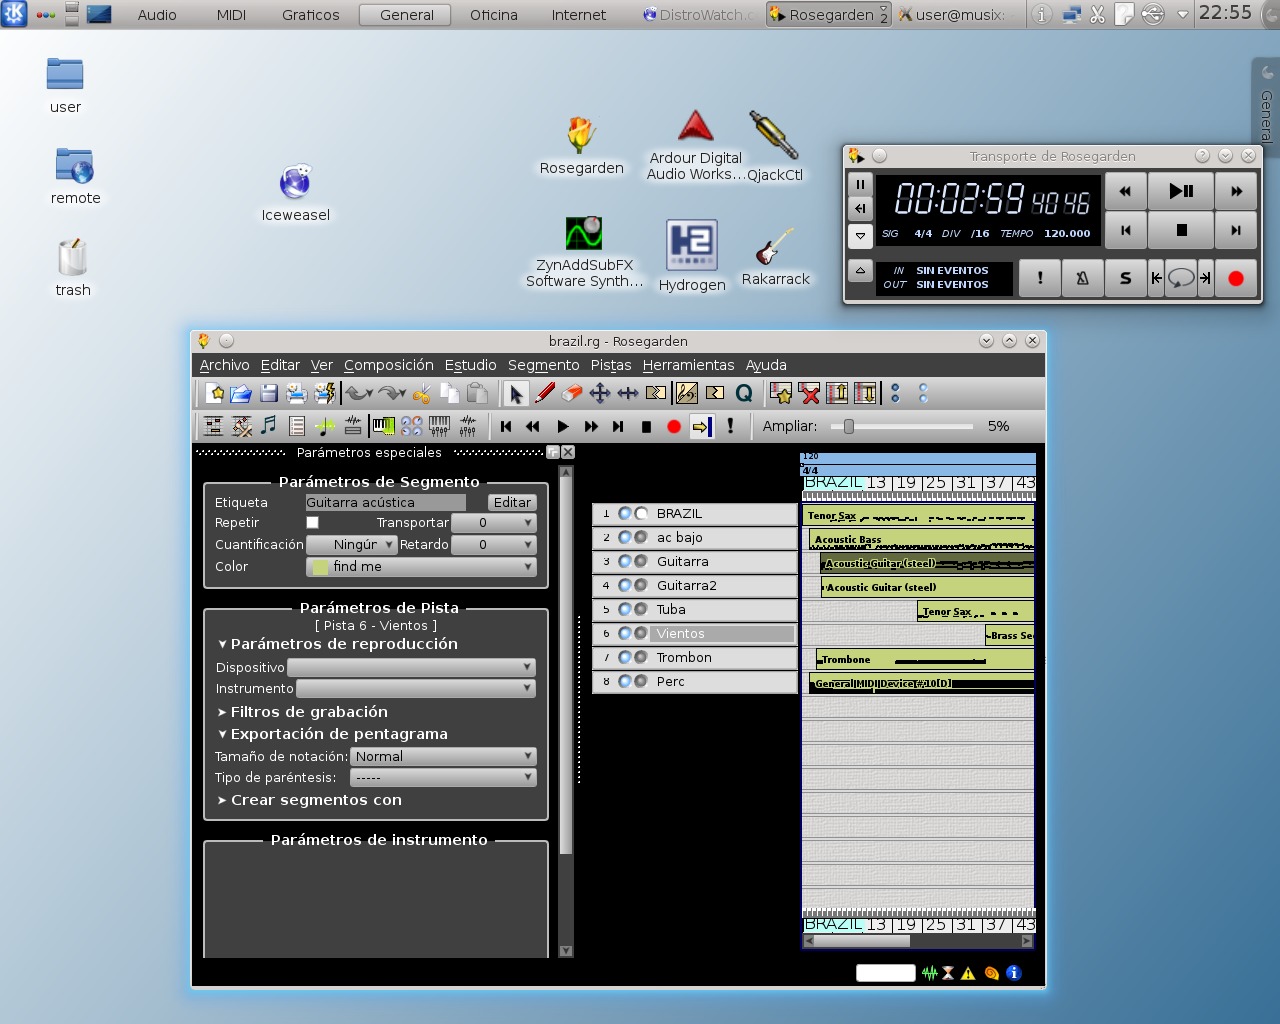Move track down with the down-arrow icon
1280x1024 pixels.
[865, 394]
